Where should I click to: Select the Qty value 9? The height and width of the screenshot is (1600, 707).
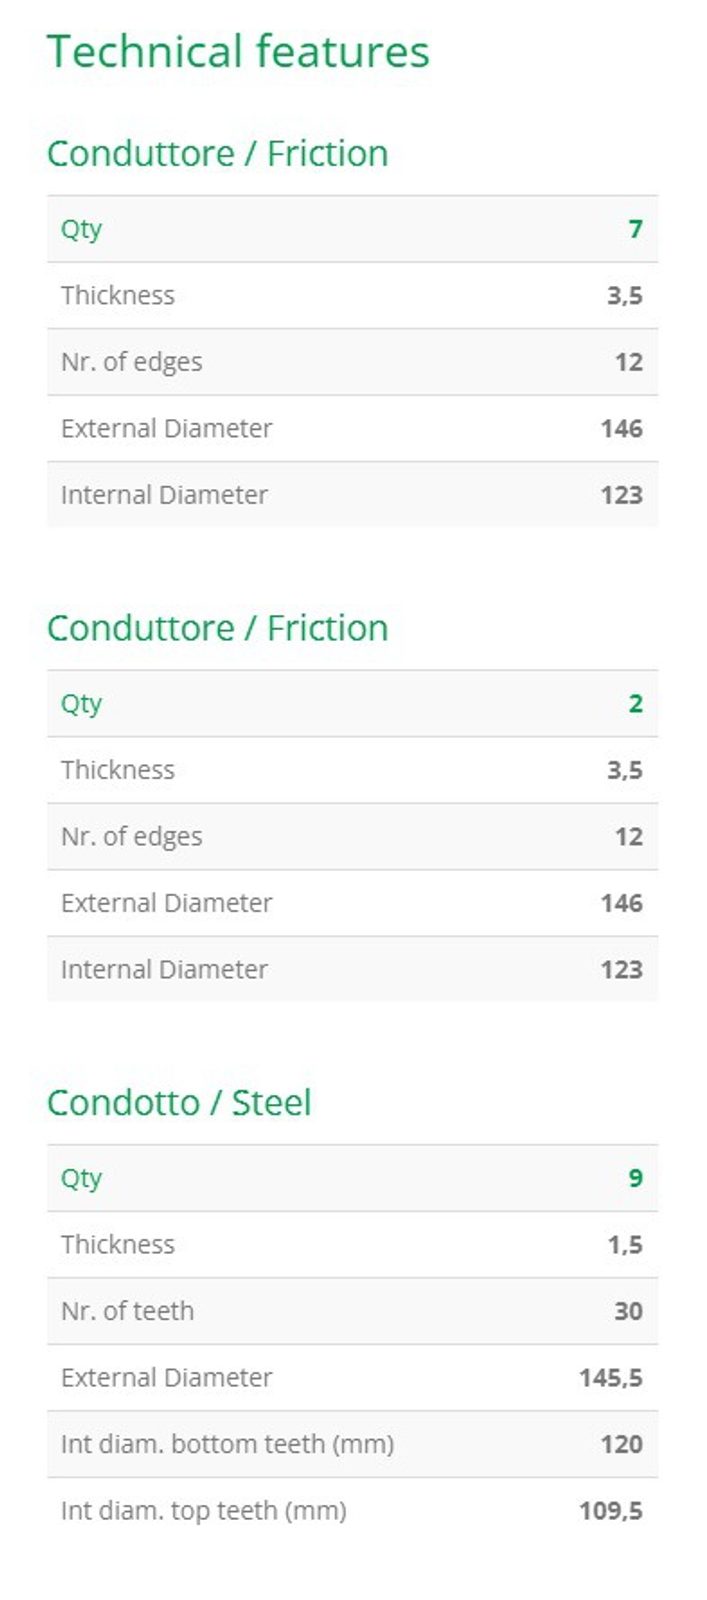click(x=635, y=1178)
